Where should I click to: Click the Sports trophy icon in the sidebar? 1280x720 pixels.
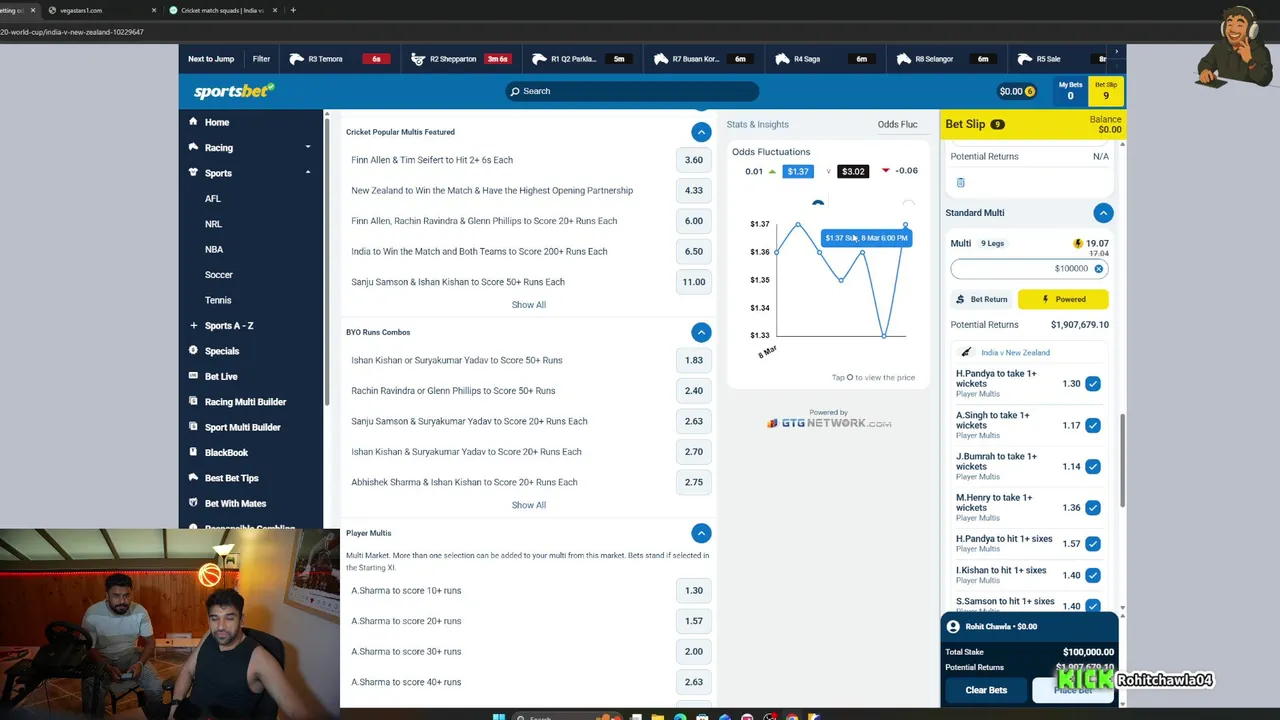(x=194, y=173)
